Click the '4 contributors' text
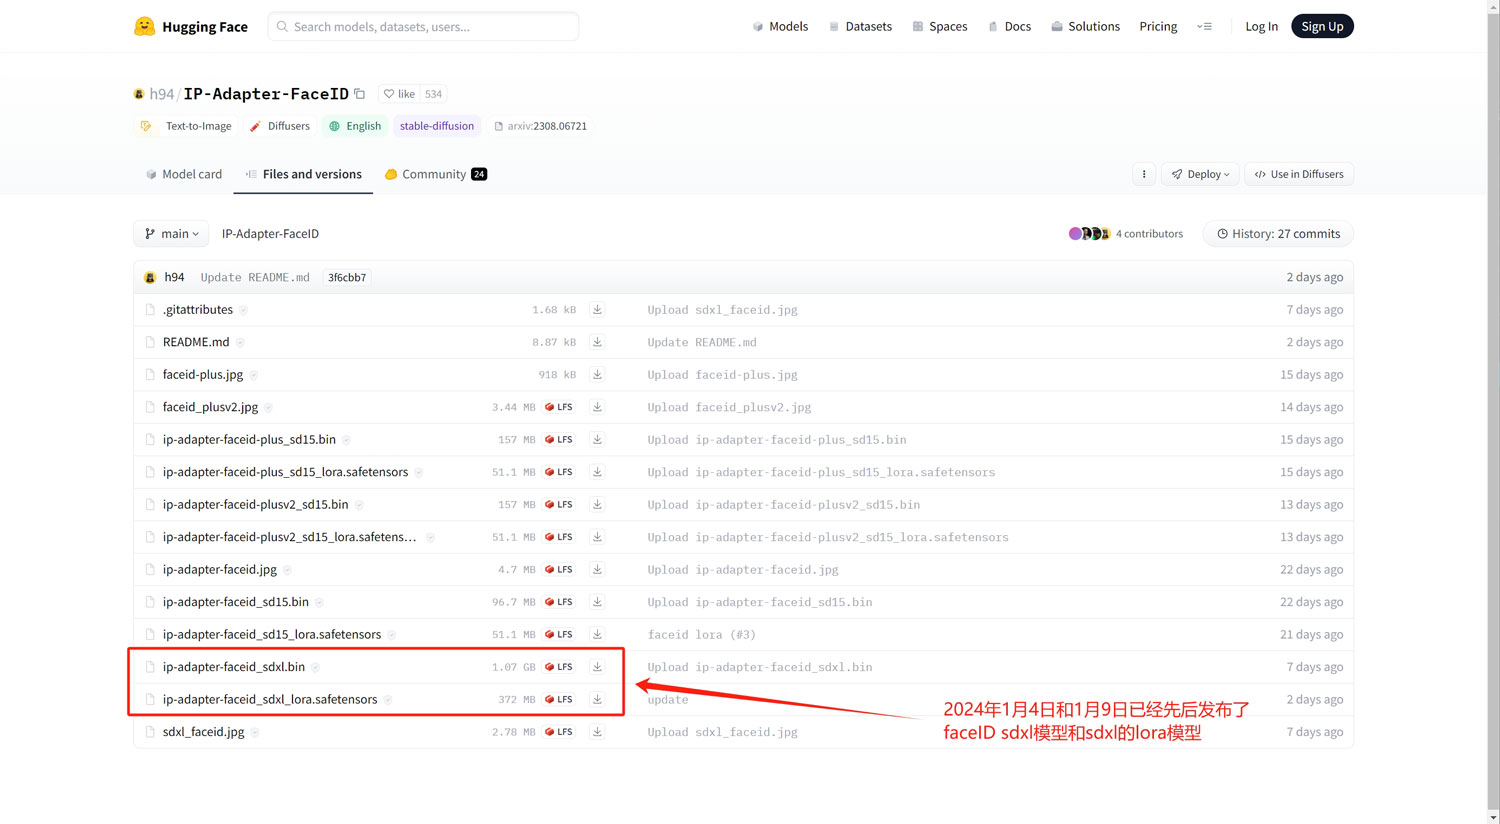Screen dimensions: 1500x824 click(1149, 234)
